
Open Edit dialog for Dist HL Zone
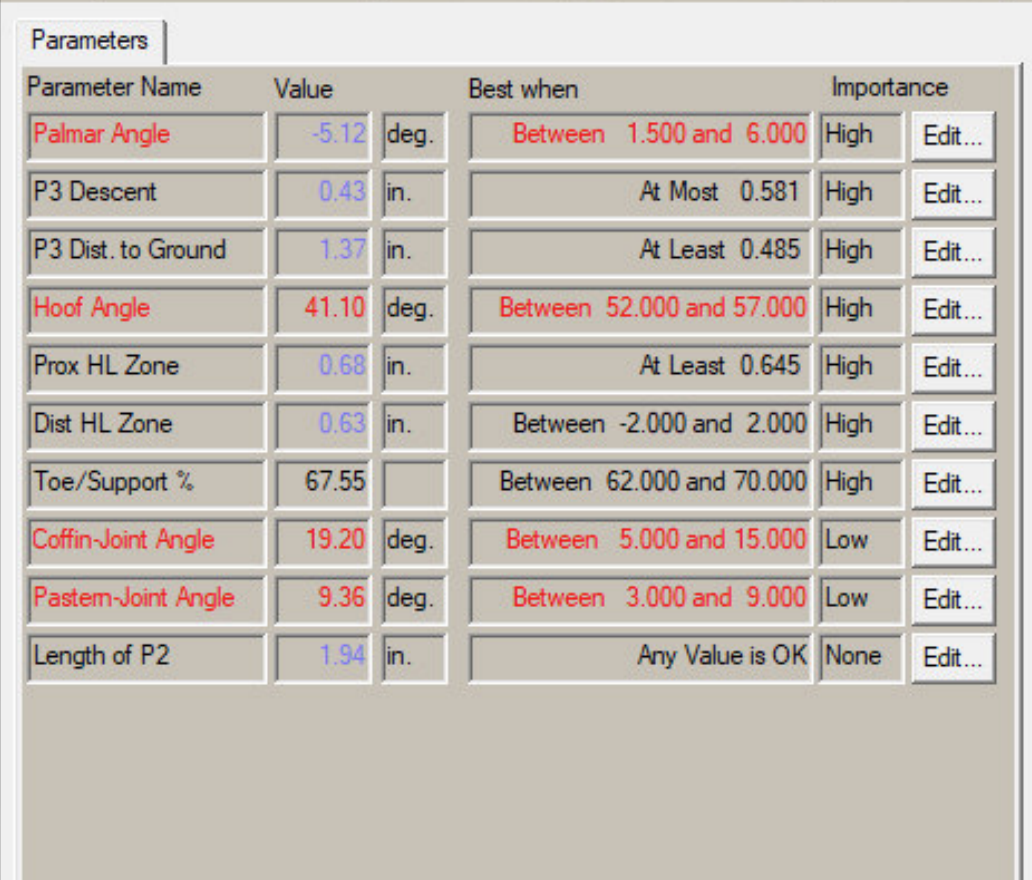tap(952, 426)
